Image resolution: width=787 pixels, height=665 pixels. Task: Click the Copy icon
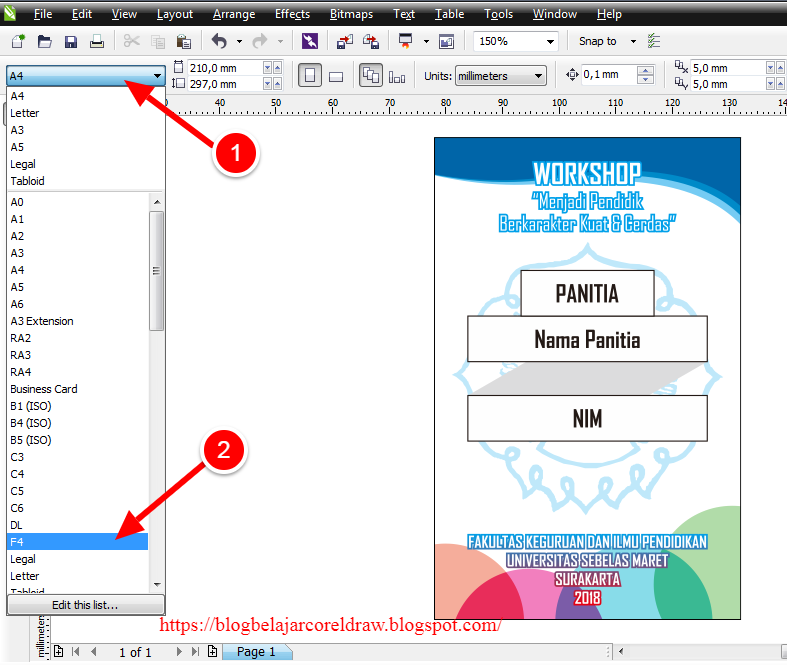coord(158,41)
